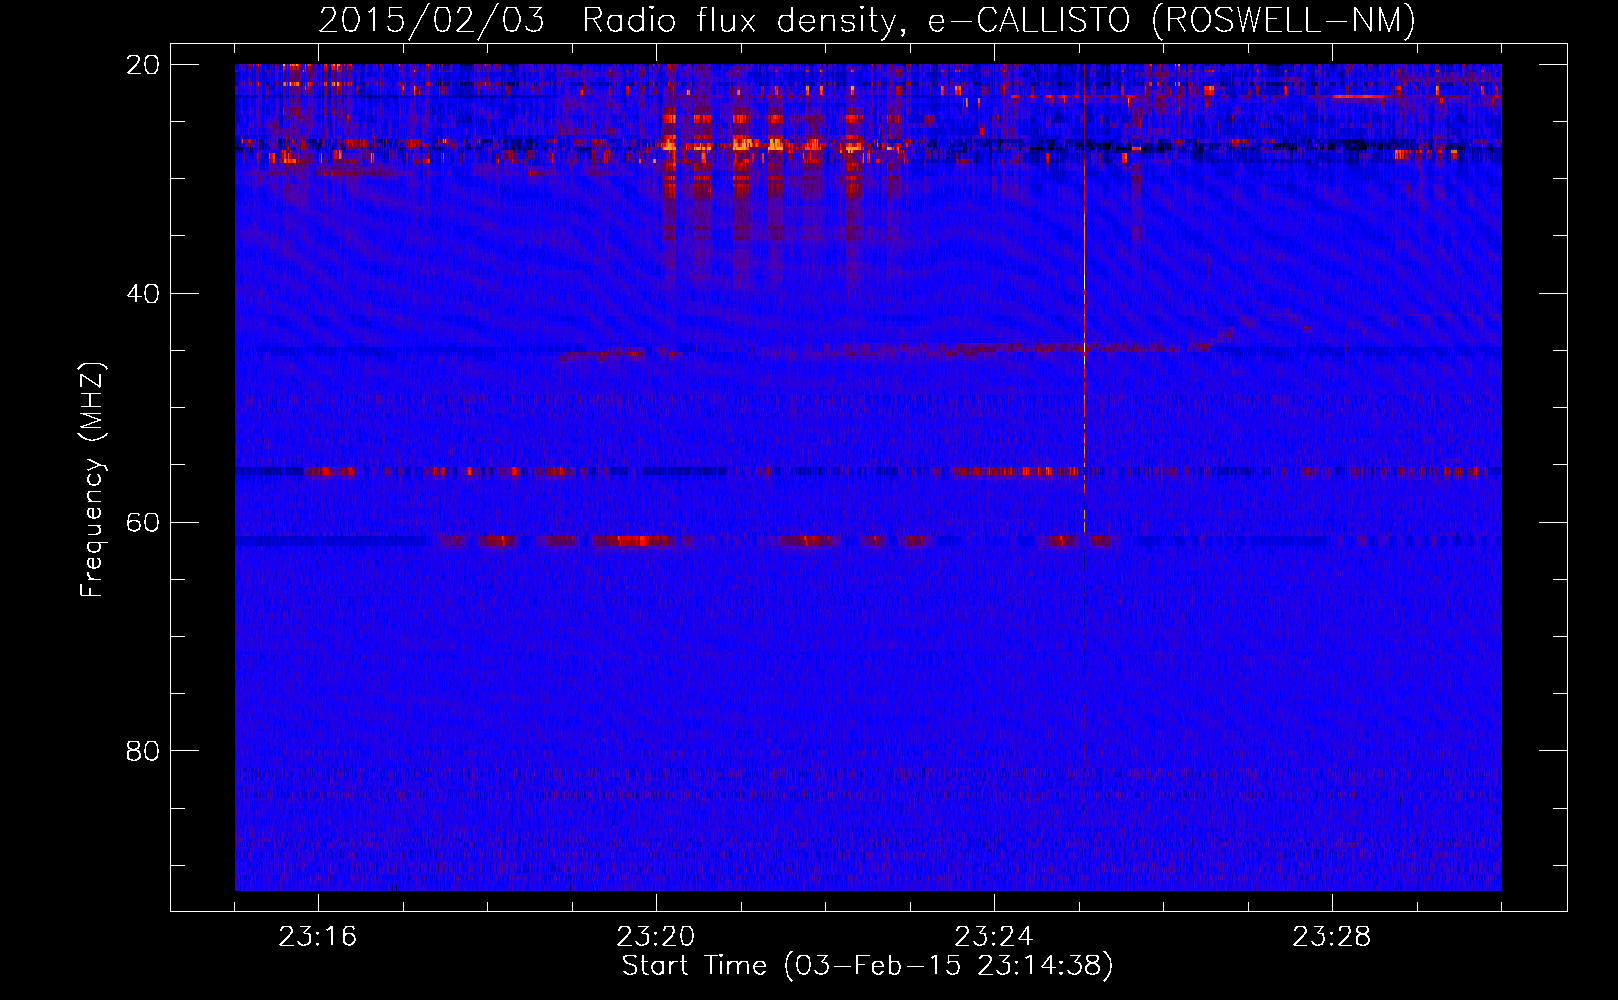Click the frequency tick label "40"
The width and height of the screenshot is (1618, 1000).
pos(143,294)
